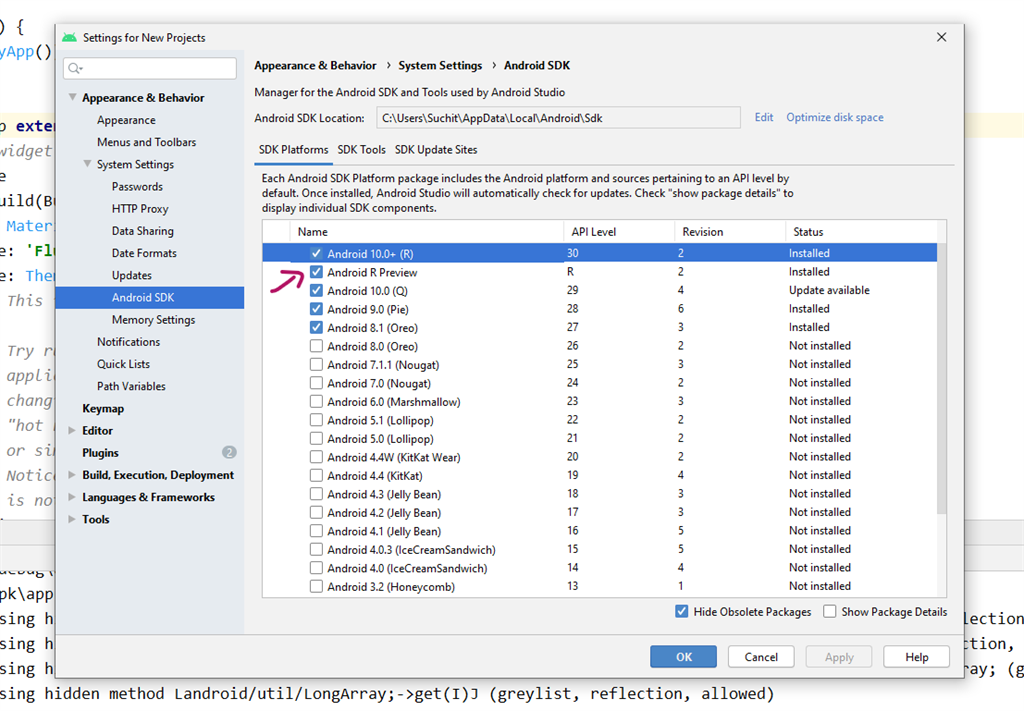The image size is (1024, 711).
Task: Open the Plugins settings page
Action: (101, 453)
